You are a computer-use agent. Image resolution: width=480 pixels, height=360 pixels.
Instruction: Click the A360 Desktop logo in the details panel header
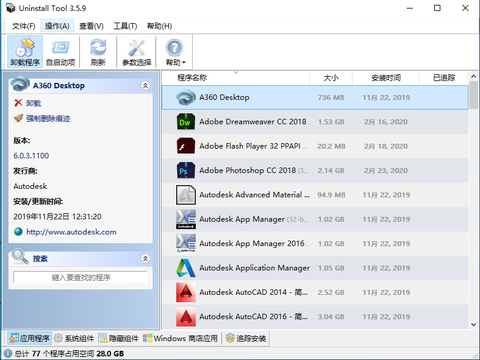click(x=20, y=84)
